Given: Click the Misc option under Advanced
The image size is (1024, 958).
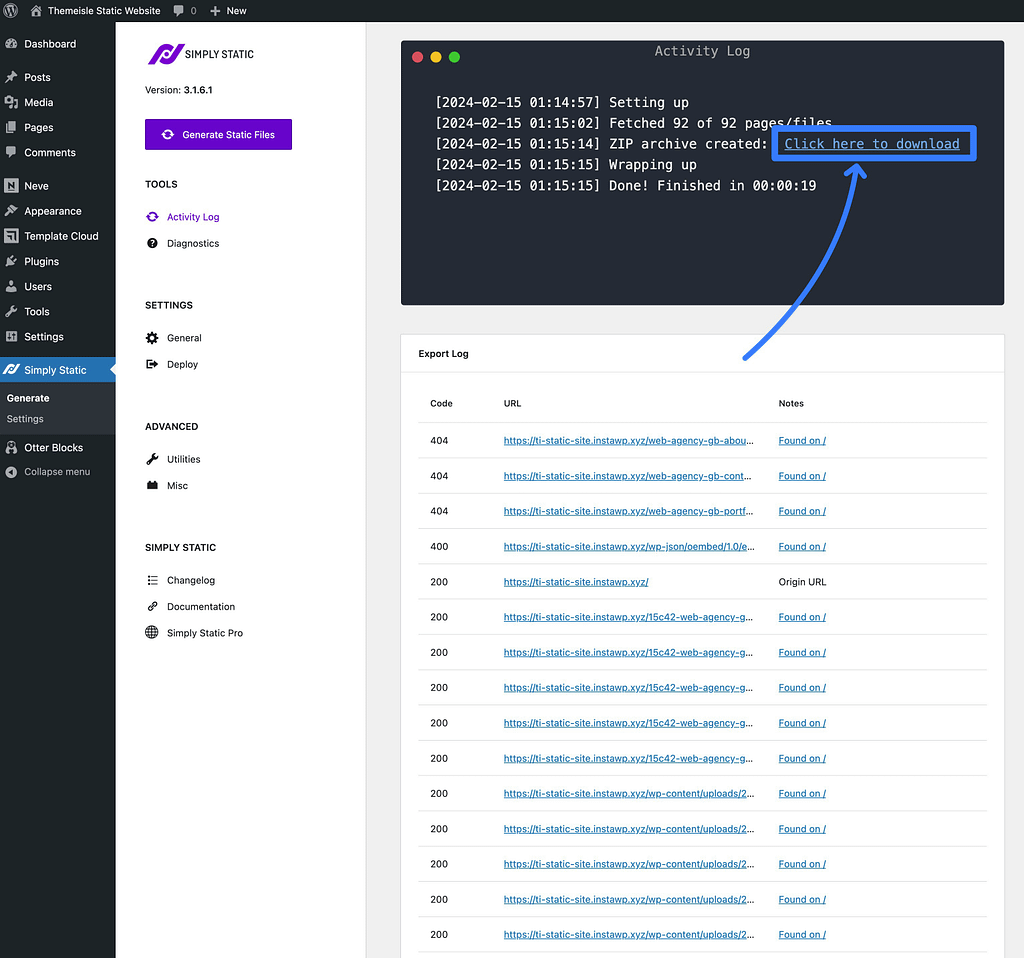Looking at the screenshot, I should coord(177,485).
